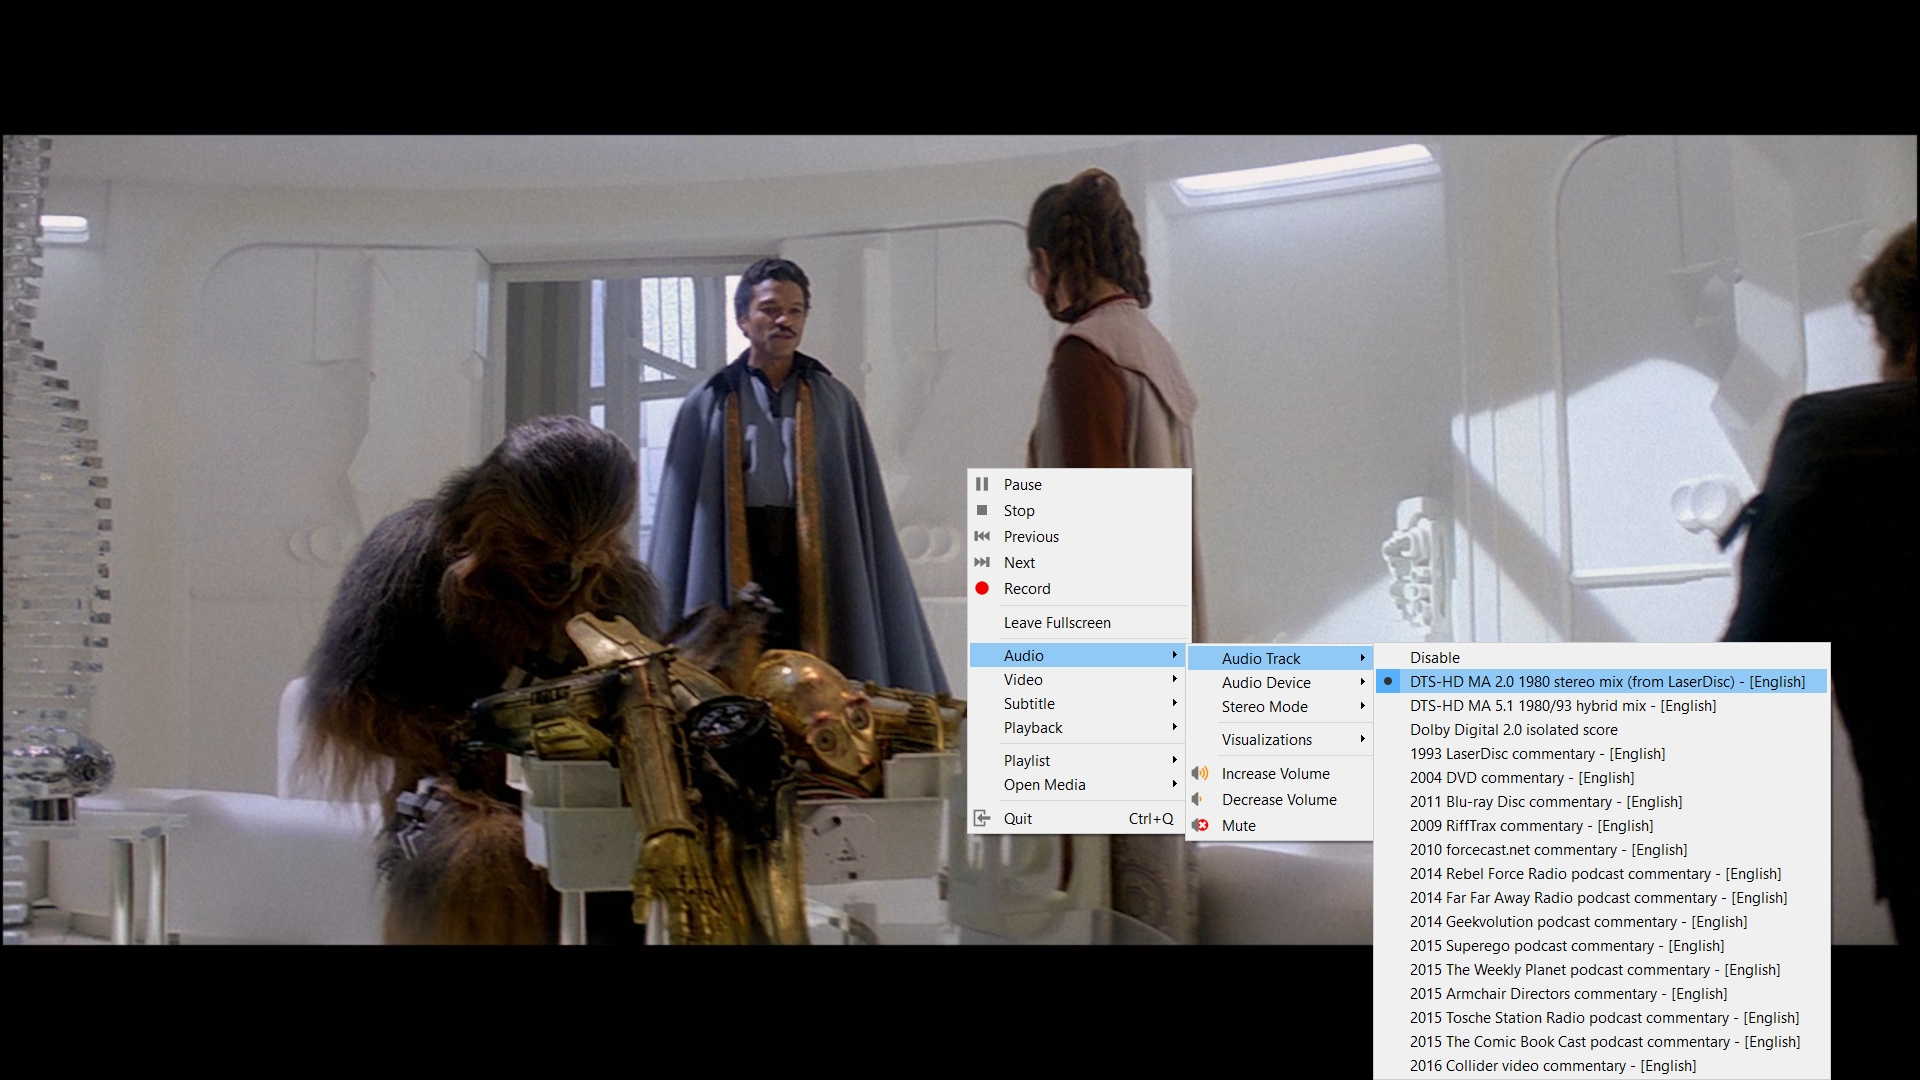The width and height of the screenshot is (1920, 1080).
Task: Select 2011 Blu-ray Disc commentary track
Action: tap(1602, 801)
